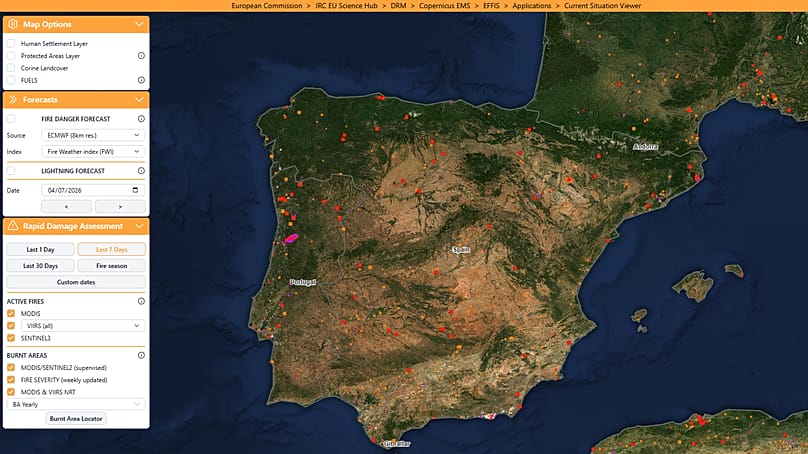Screen dimensions: 808x454
Task: Open info icon next to FUELS
Action: 141,80
